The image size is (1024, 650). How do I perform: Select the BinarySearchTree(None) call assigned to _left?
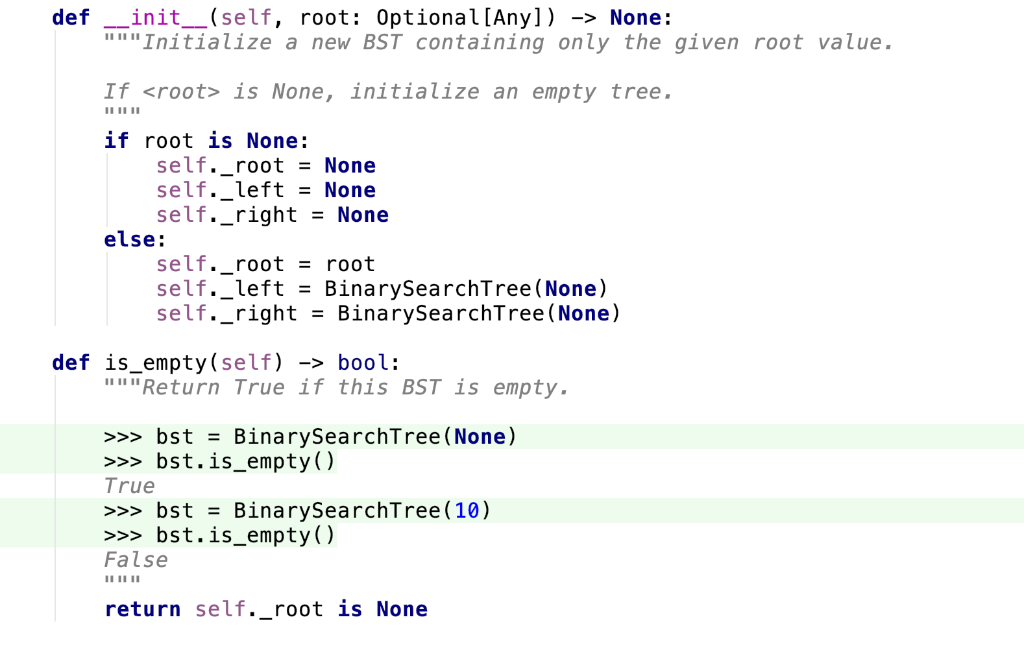pyautogui.click(x=465, y=288)
